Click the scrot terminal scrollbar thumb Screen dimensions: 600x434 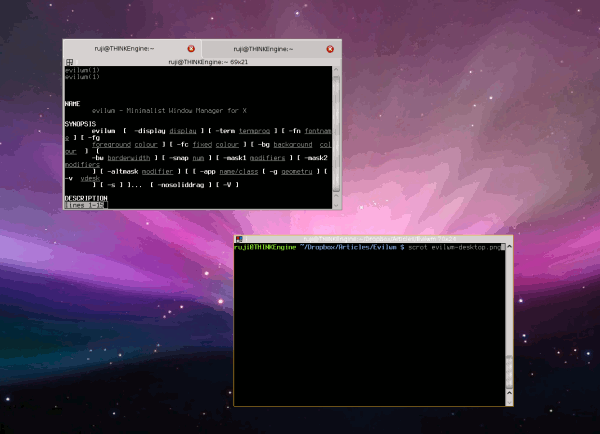[x=509, y=371]
